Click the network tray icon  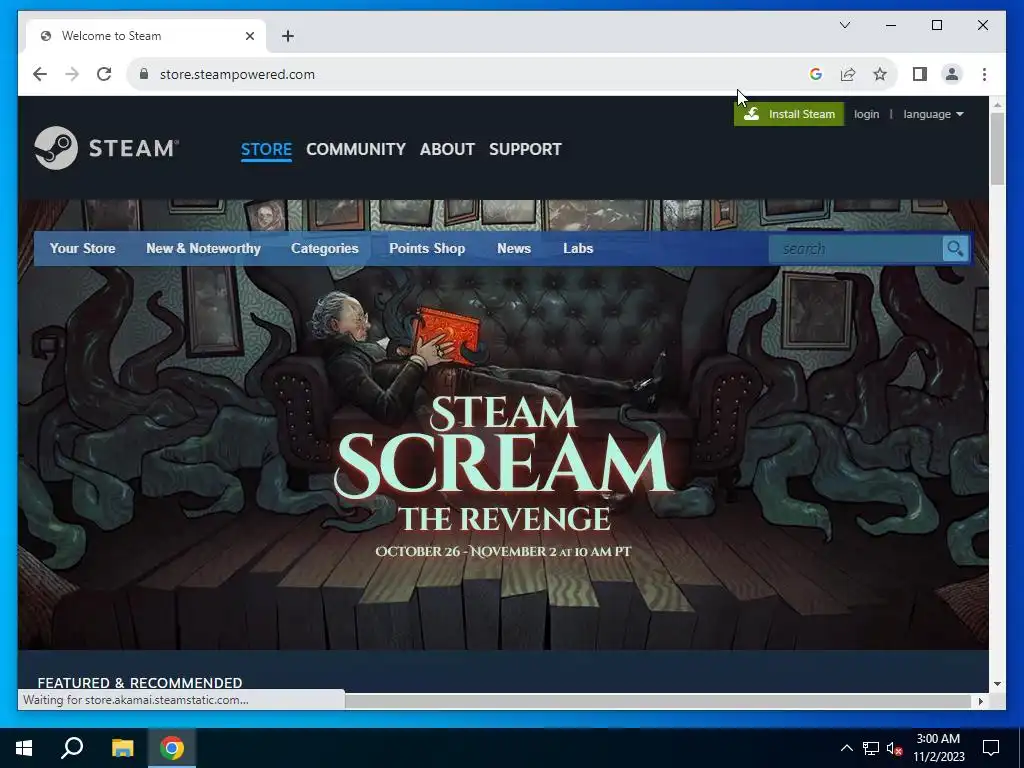[871, 748]
